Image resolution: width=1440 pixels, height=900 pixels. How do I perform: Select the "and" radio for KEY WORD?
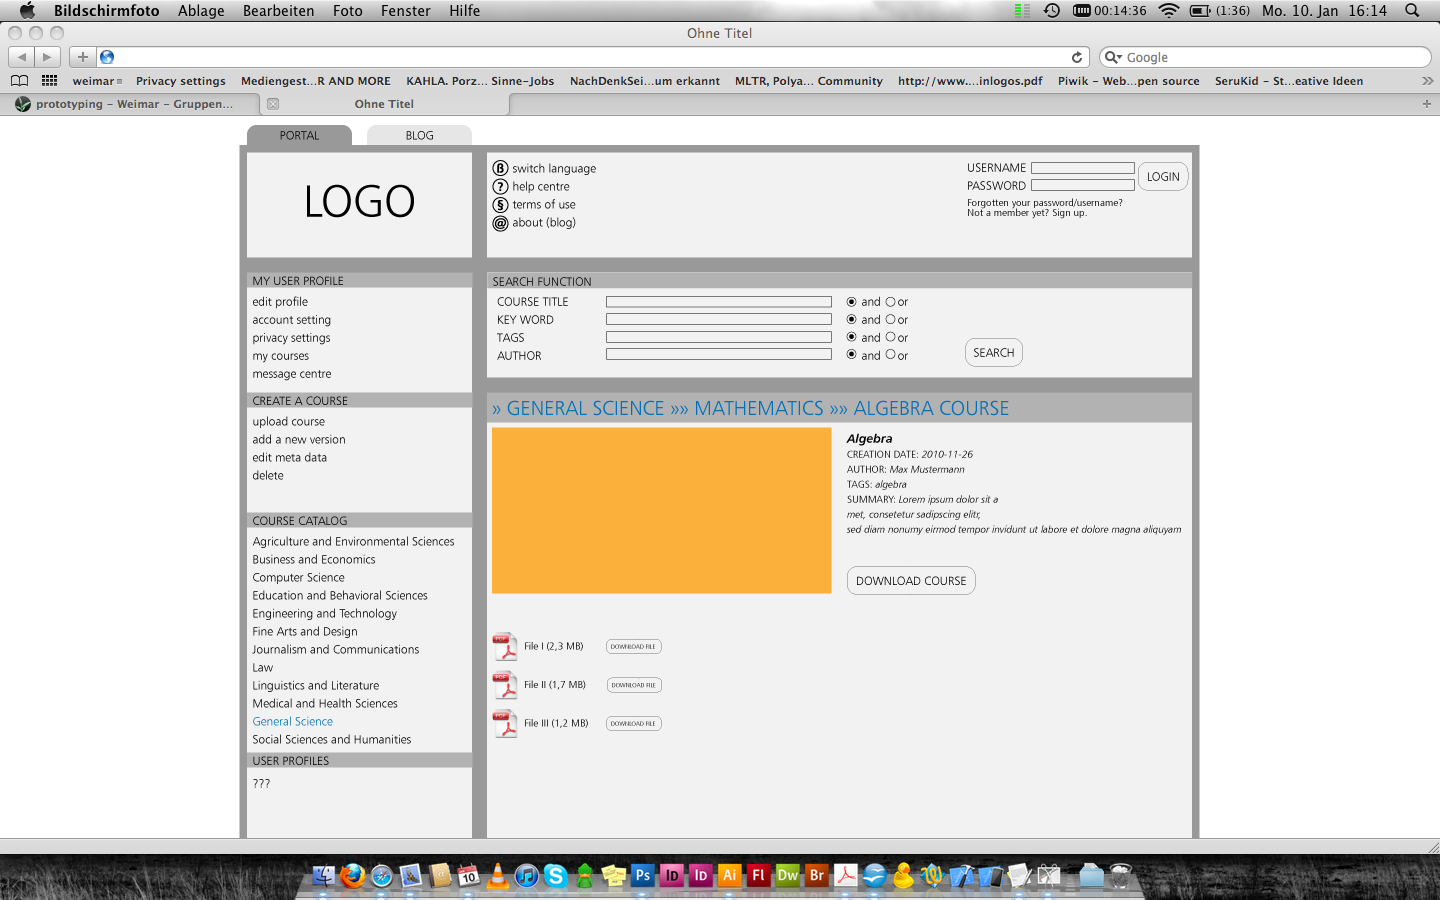(852, 320)
